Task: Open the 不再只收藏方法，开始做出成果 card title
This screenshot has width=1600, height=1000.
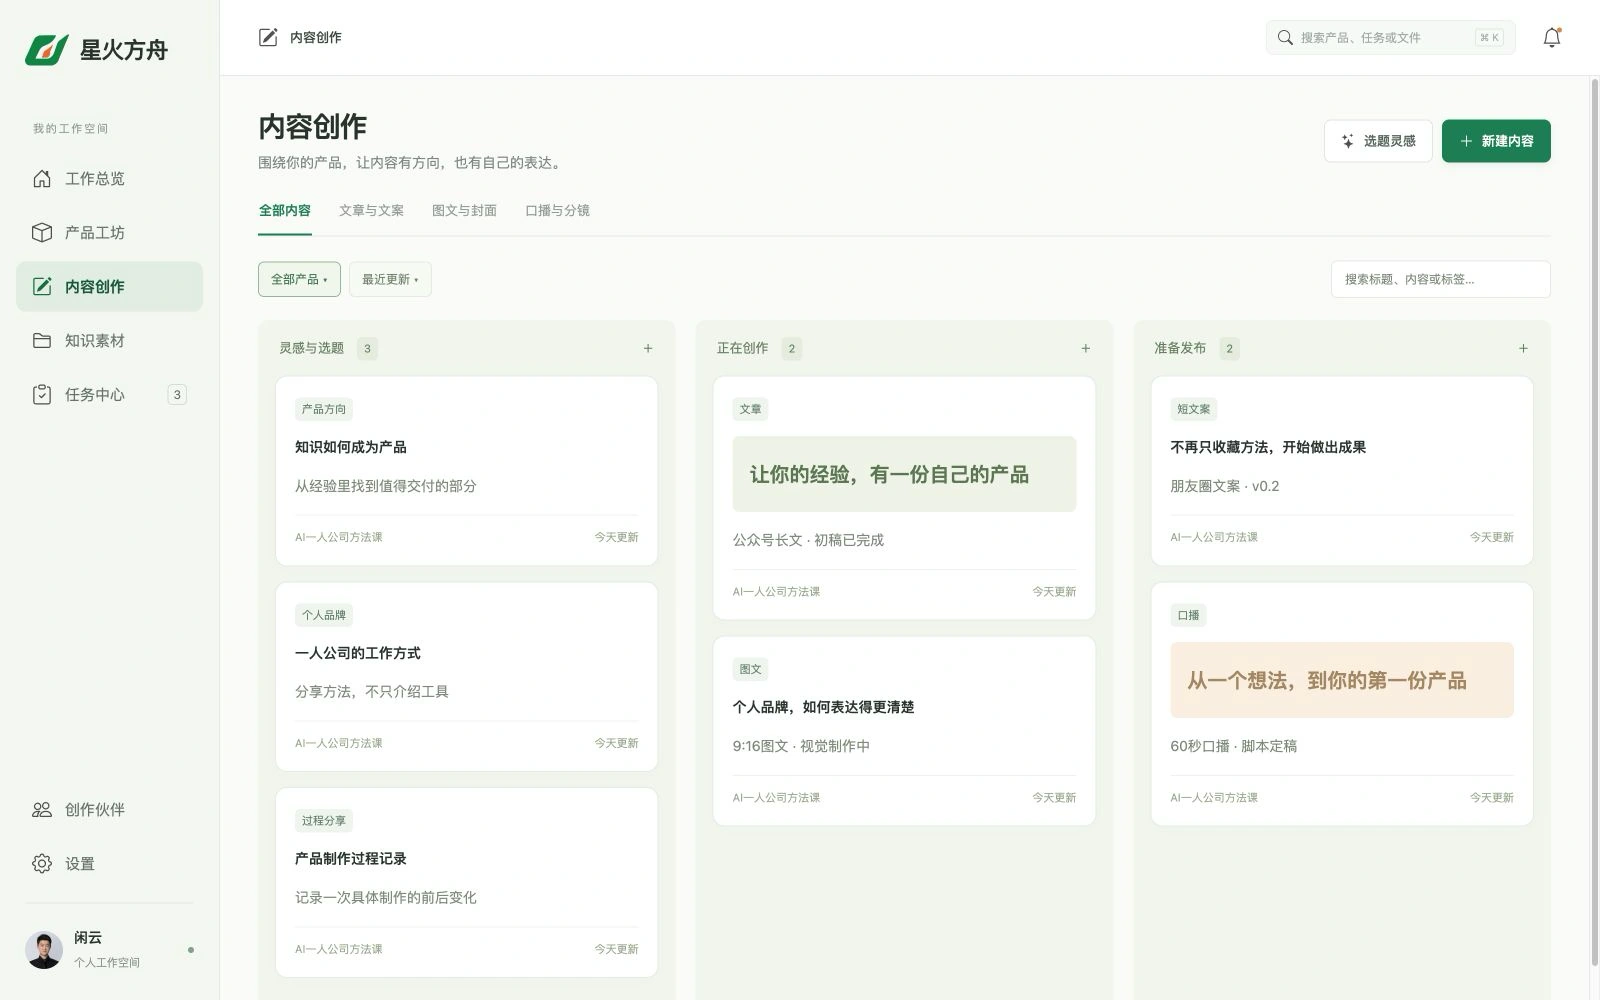Action: [x=1268, y=448]
